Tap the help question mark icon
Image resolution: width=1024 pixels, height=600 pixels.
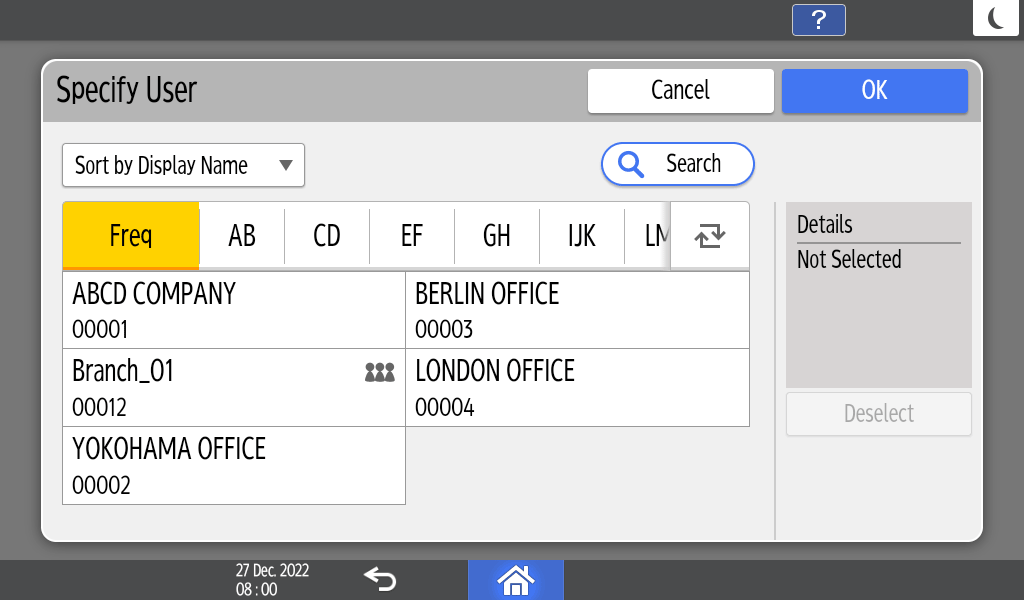(x=818, y=20)
